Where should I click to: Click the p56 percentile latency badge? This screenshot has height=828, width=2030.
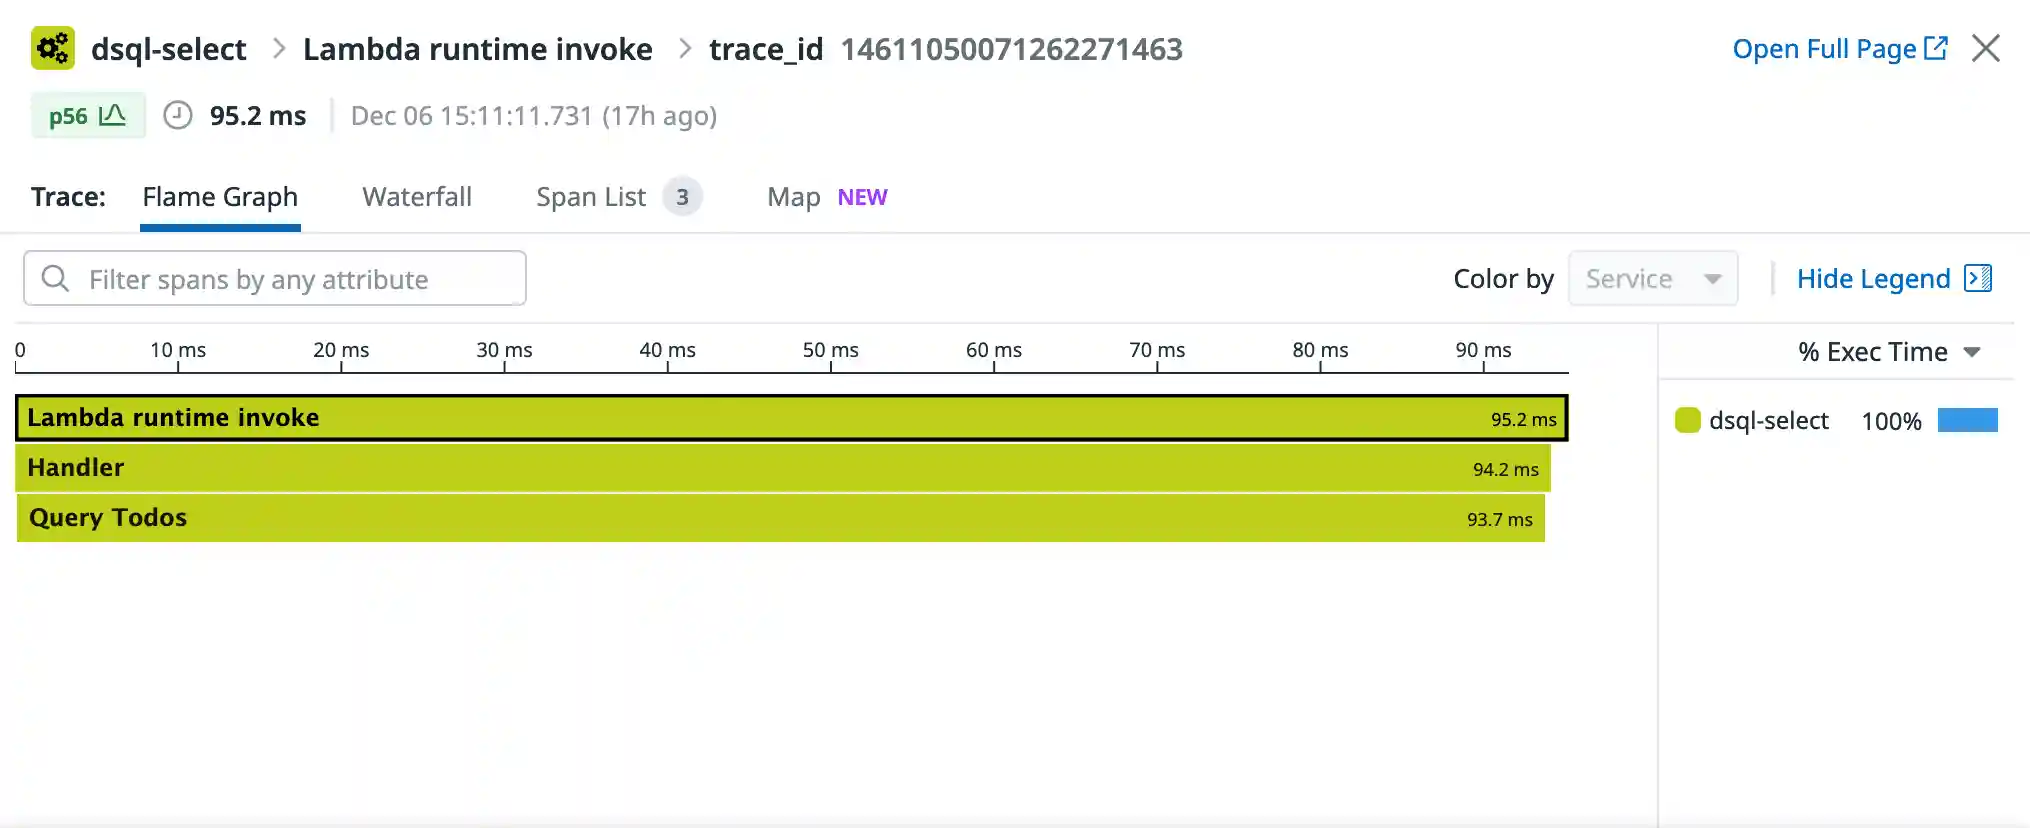tap(88, 116)
